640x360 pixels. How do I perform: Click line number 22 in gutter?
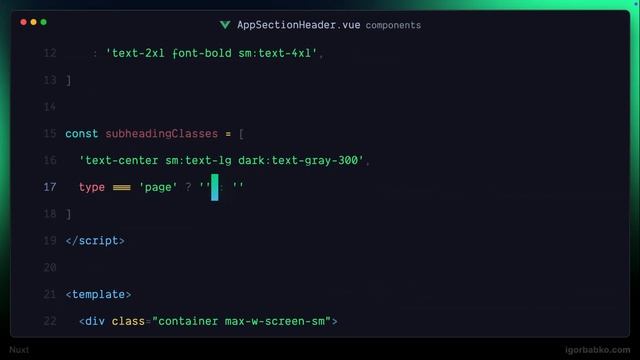(50, 321)
